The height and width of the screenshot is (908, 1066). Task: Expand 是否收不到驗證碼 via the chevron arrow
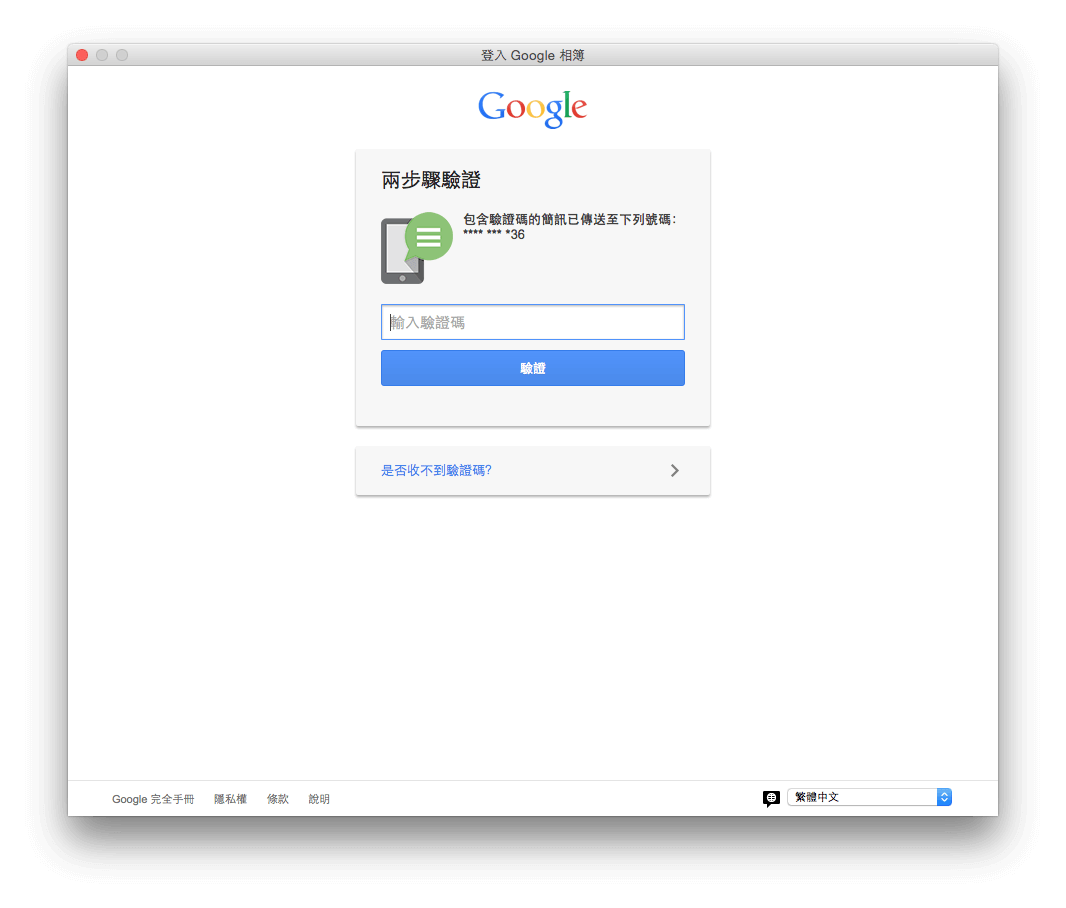pos(675,470)
